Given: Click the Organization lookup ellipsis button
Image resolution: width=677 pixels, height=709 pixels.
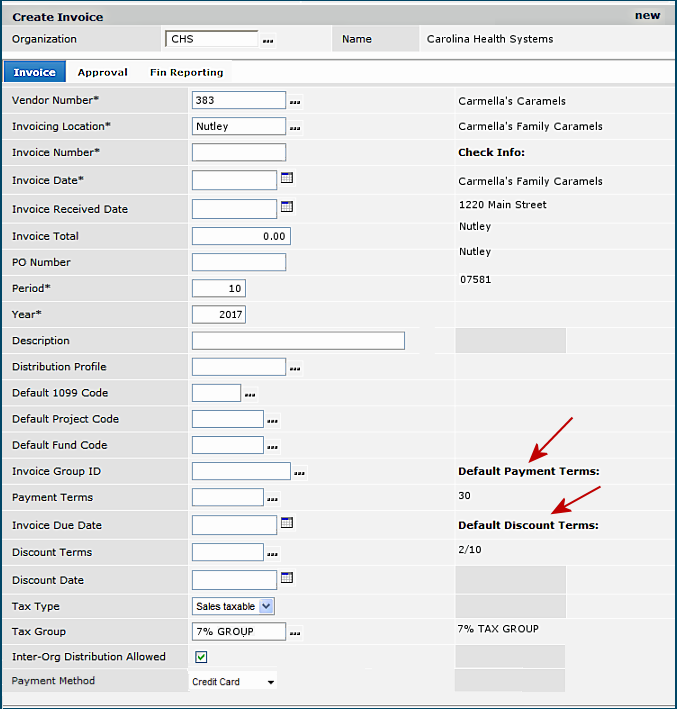Looking at the screenshot, I should coord(268,41).
